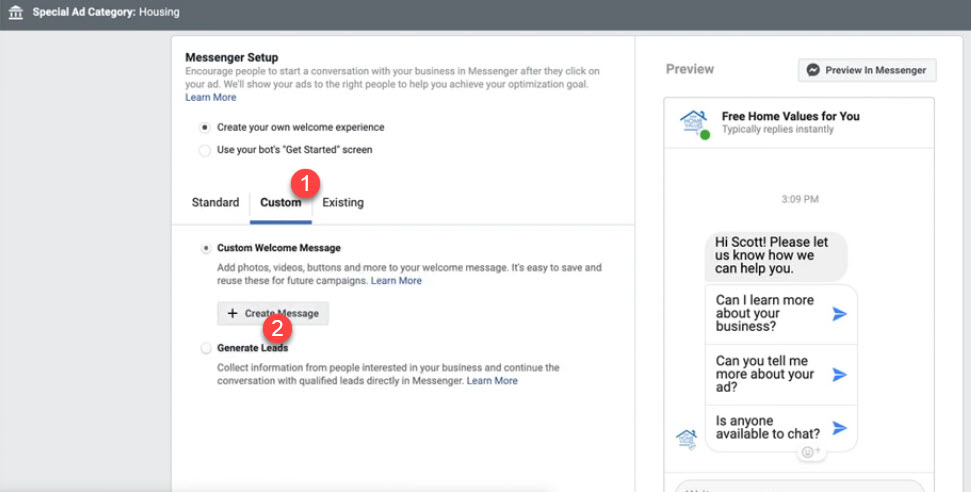971x492 pixels.
Task: Click the 'Hi Scott!' greeting message bubble
Action: 775,256
